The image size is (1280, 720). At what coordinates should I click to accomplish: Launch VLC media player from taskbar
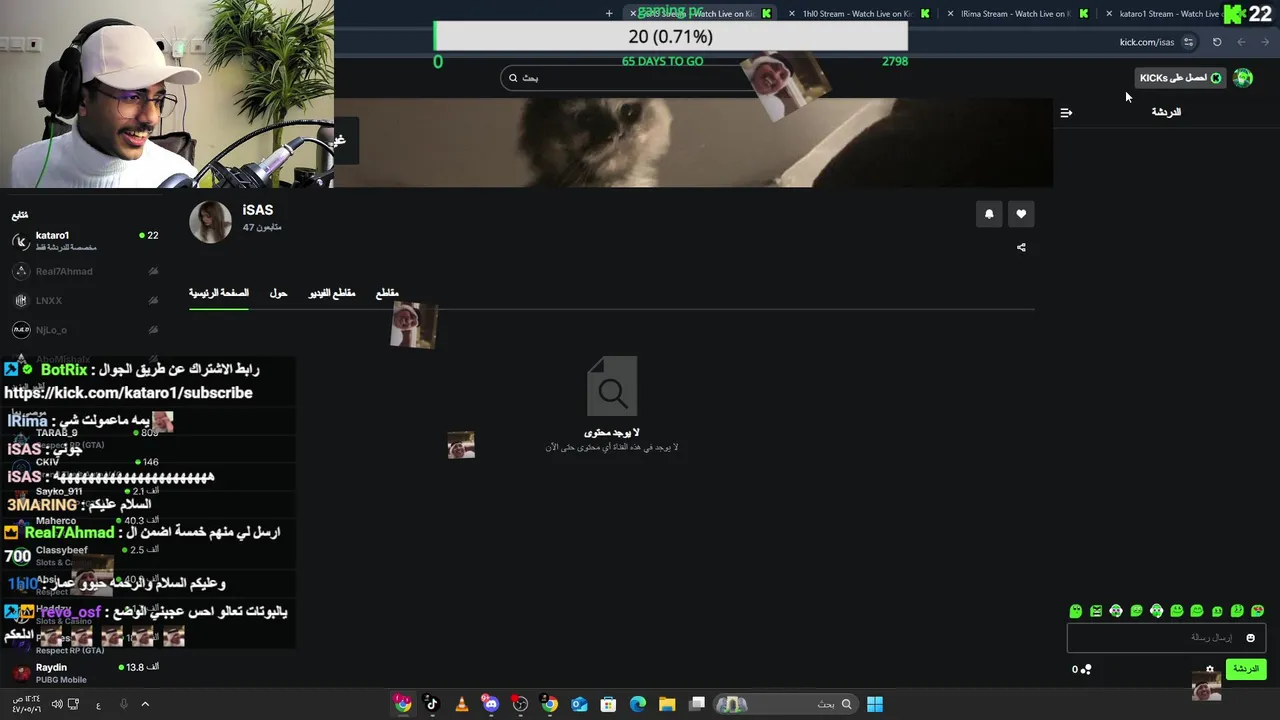click(x=461, y=704)
